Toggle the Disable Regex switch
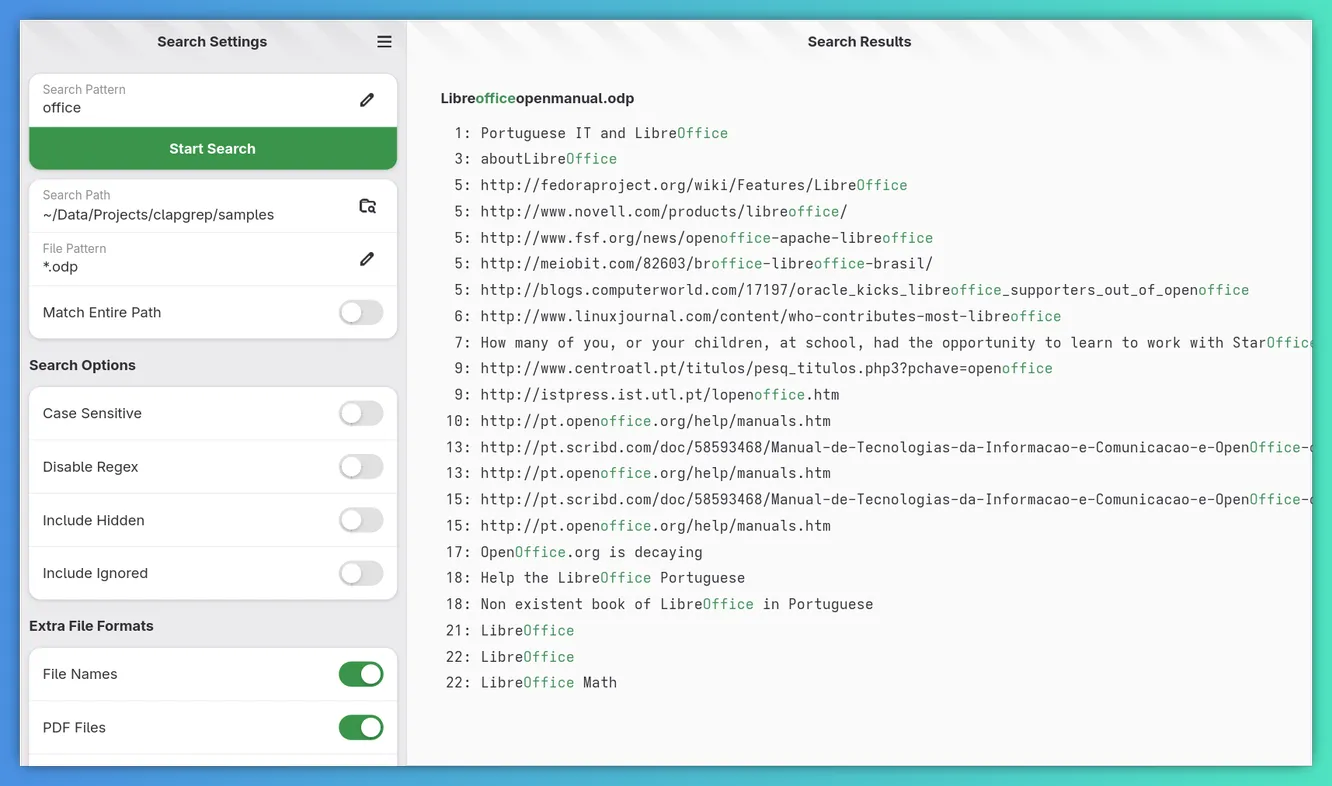1332x786 pixels. coord(361,467)
